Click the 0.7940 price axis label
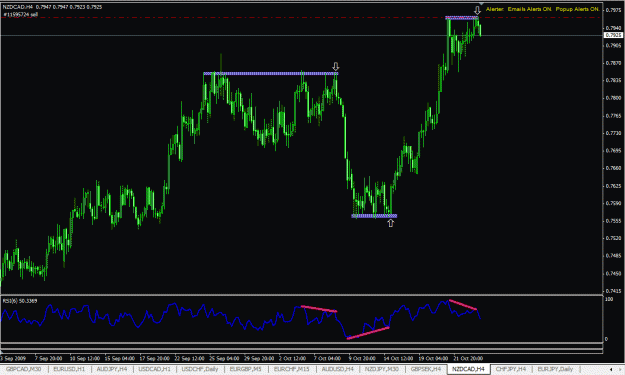 pyautogui.click(x=613, y=28)
